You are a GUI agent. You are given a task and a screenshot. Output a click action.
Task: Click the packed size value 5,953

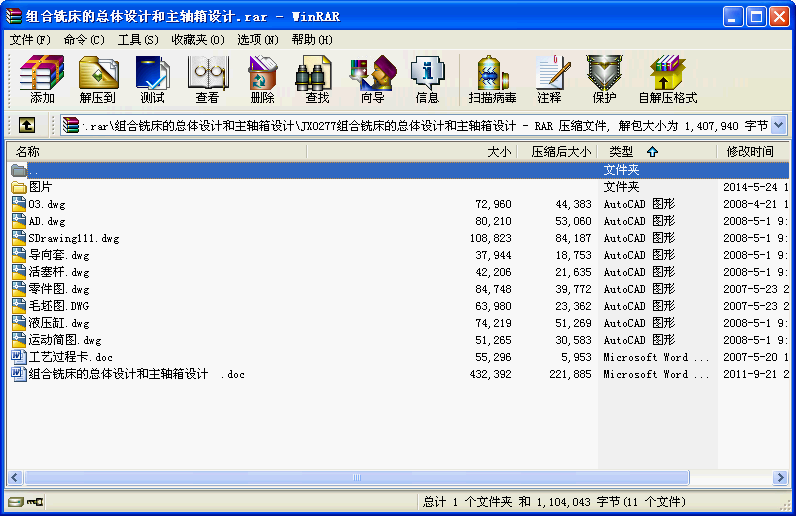tap(576, 357)
